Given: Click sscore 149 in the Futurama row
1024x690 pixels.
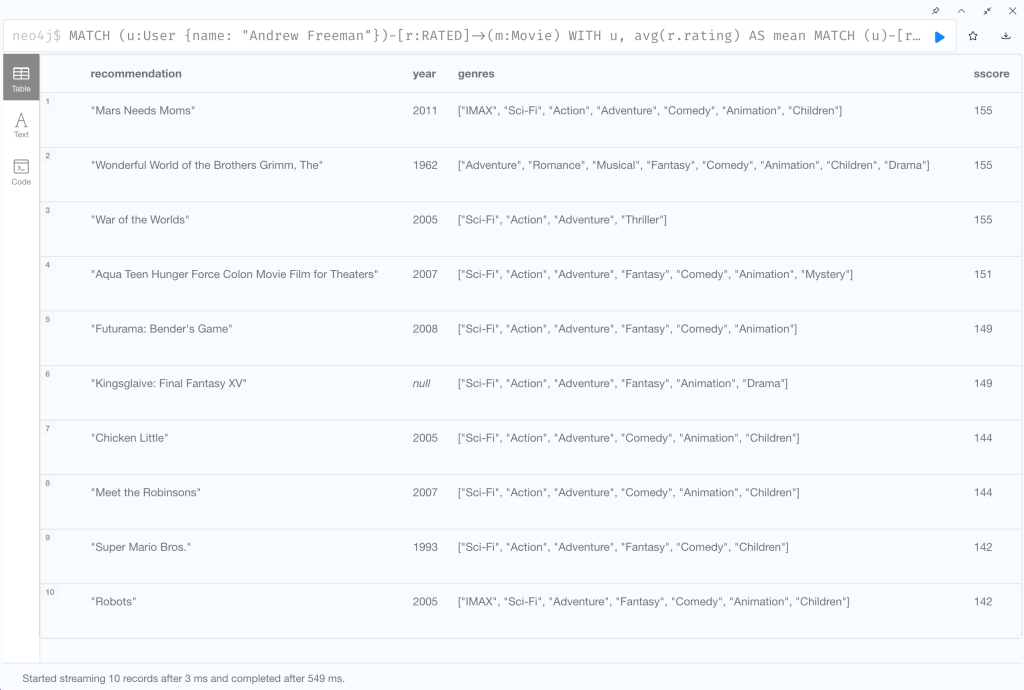Looking at the screenshot, I should click(x=983, y=329).
